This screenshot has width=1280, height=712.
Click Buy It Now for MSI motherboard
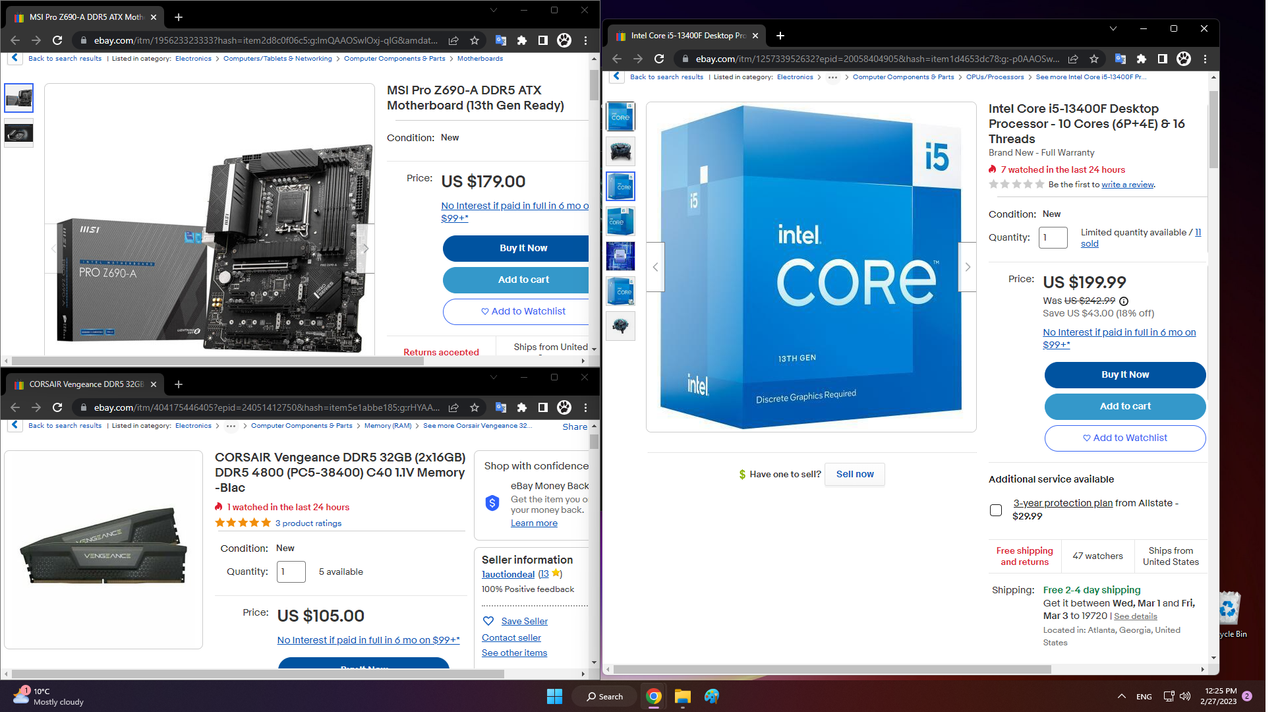(x=523, y=248)
